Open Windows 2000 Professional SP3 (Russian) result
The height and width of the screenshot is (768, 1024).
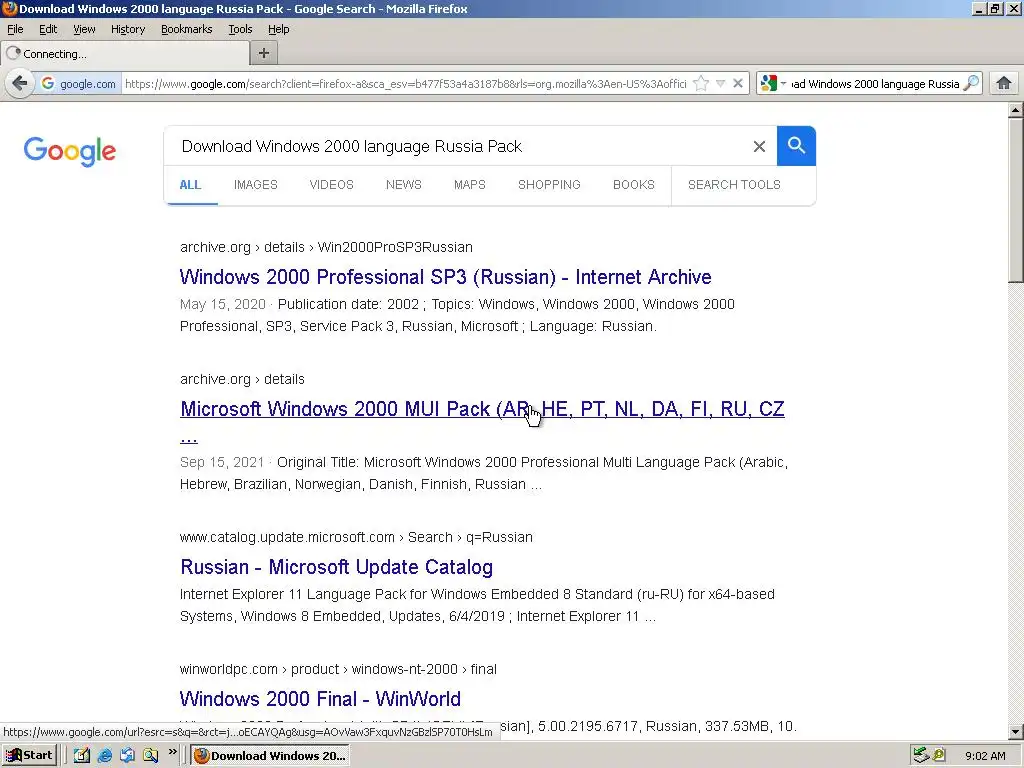pos(445,277)
